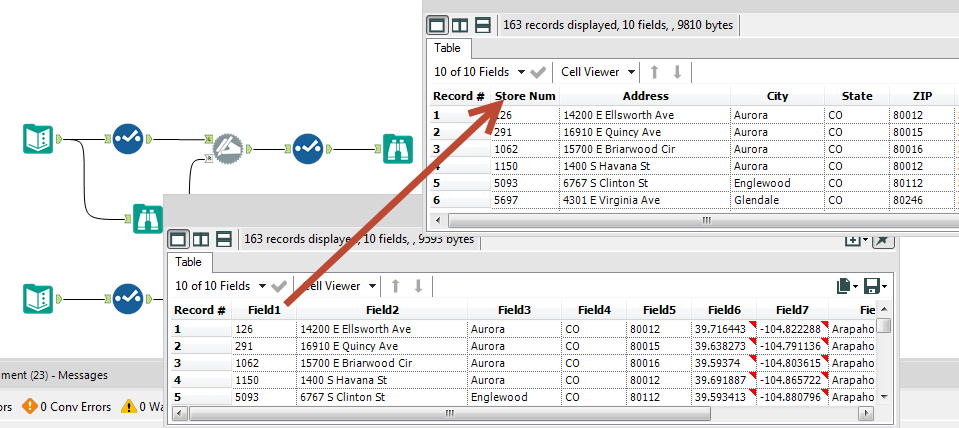The width and height of the screenshot is (959, 428).
Task: Click the Field6 column header
Action: [x=724, y=310]
